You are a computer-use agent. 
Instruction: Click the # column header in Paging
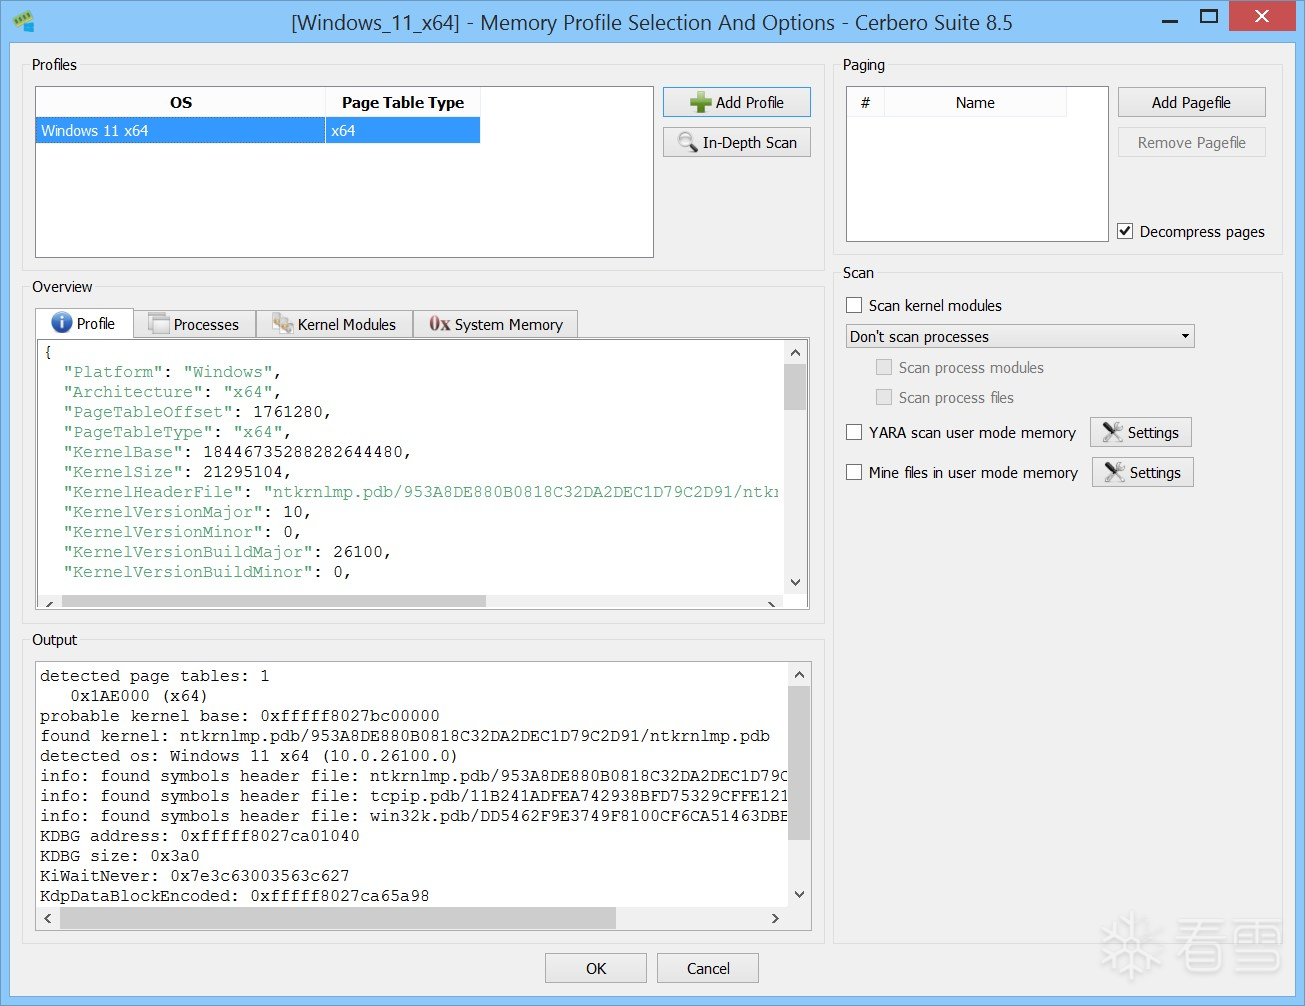pos(865,102)
